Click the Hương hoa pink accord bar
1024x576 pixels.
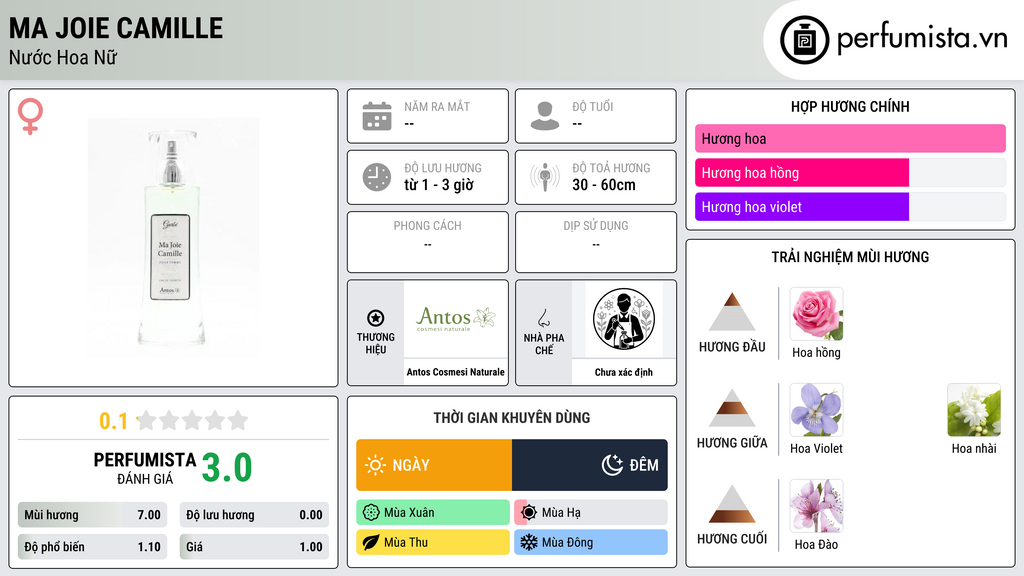pyautogui.click(x=850, y=138)
